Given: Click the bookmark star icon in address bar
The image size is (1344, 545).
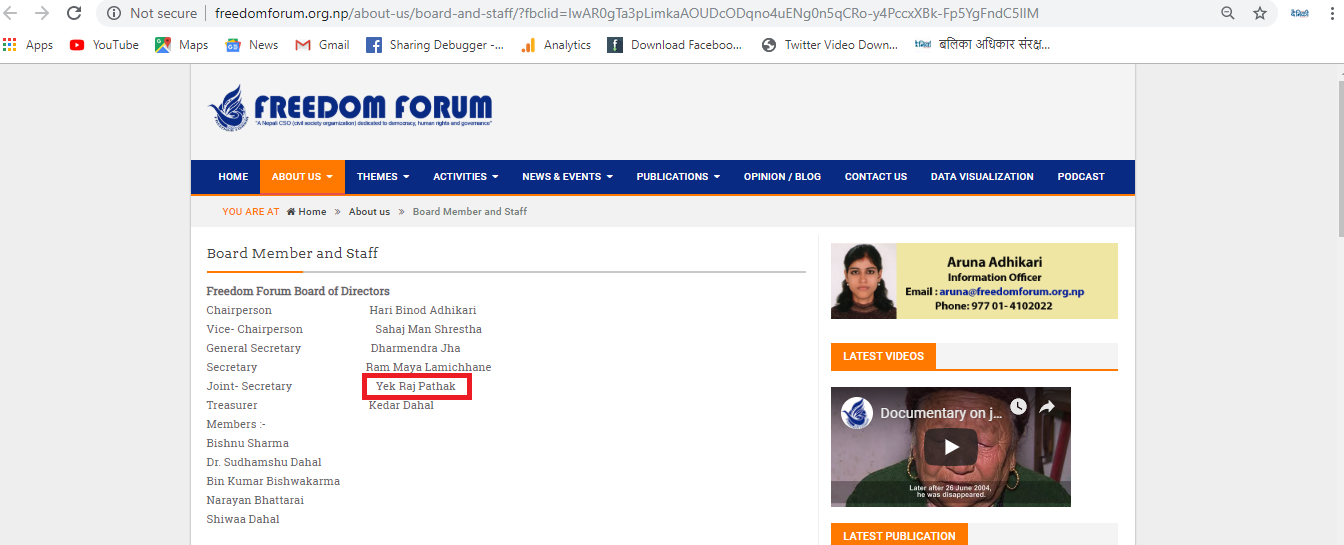Looking at the screenshot, I should pyautogui.click(x=1260, y=13).
